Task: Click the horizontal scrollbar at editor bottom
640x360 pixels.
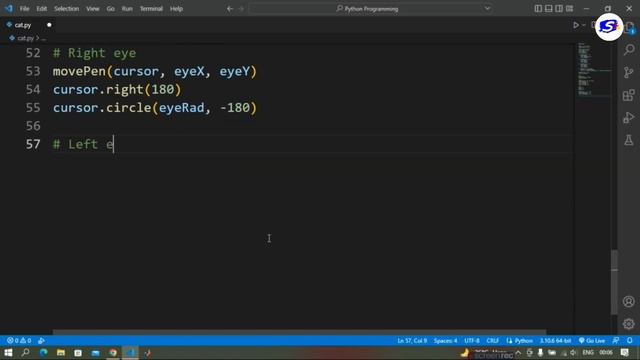Action: coord(299,332)
